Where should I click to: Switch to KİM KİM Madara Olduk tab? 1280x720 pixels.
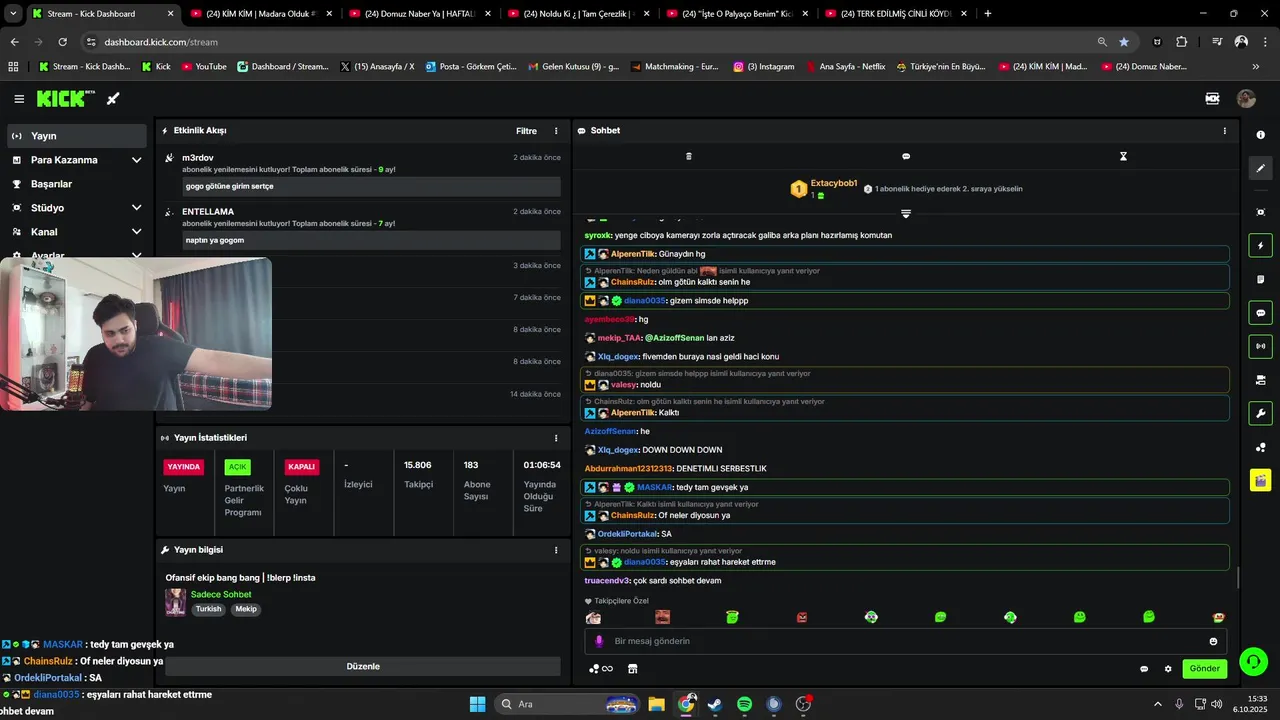point(261,14)
